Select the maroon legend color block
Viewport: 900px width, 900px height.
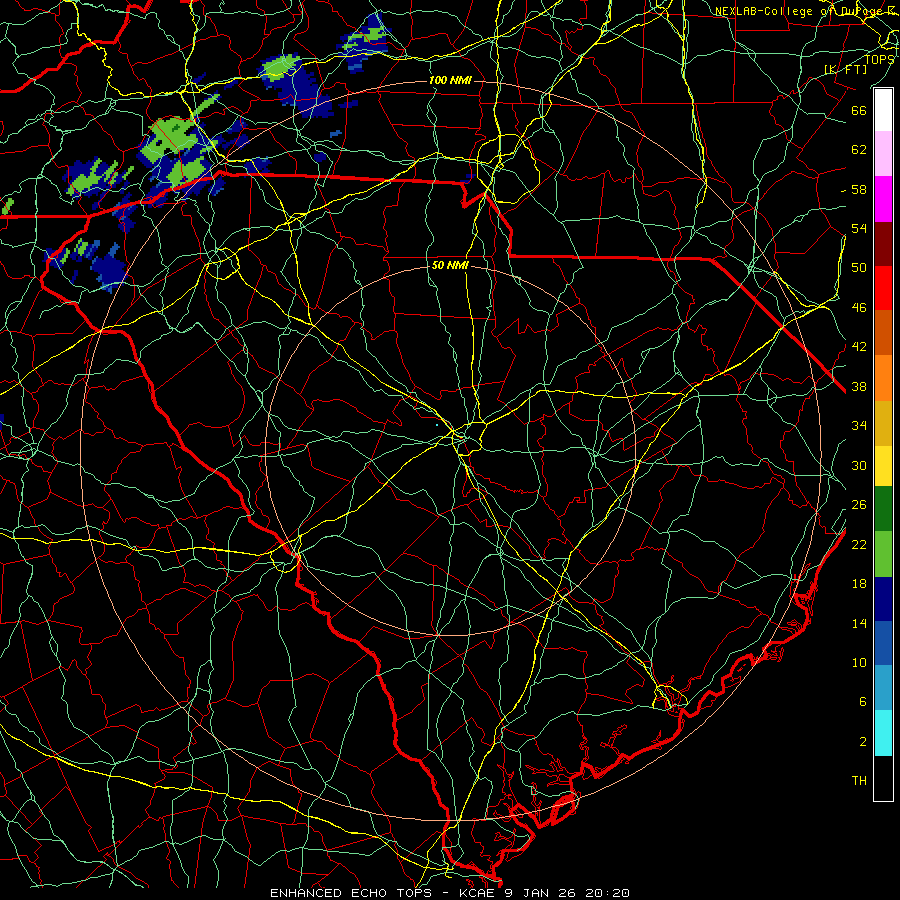(883, 244)
